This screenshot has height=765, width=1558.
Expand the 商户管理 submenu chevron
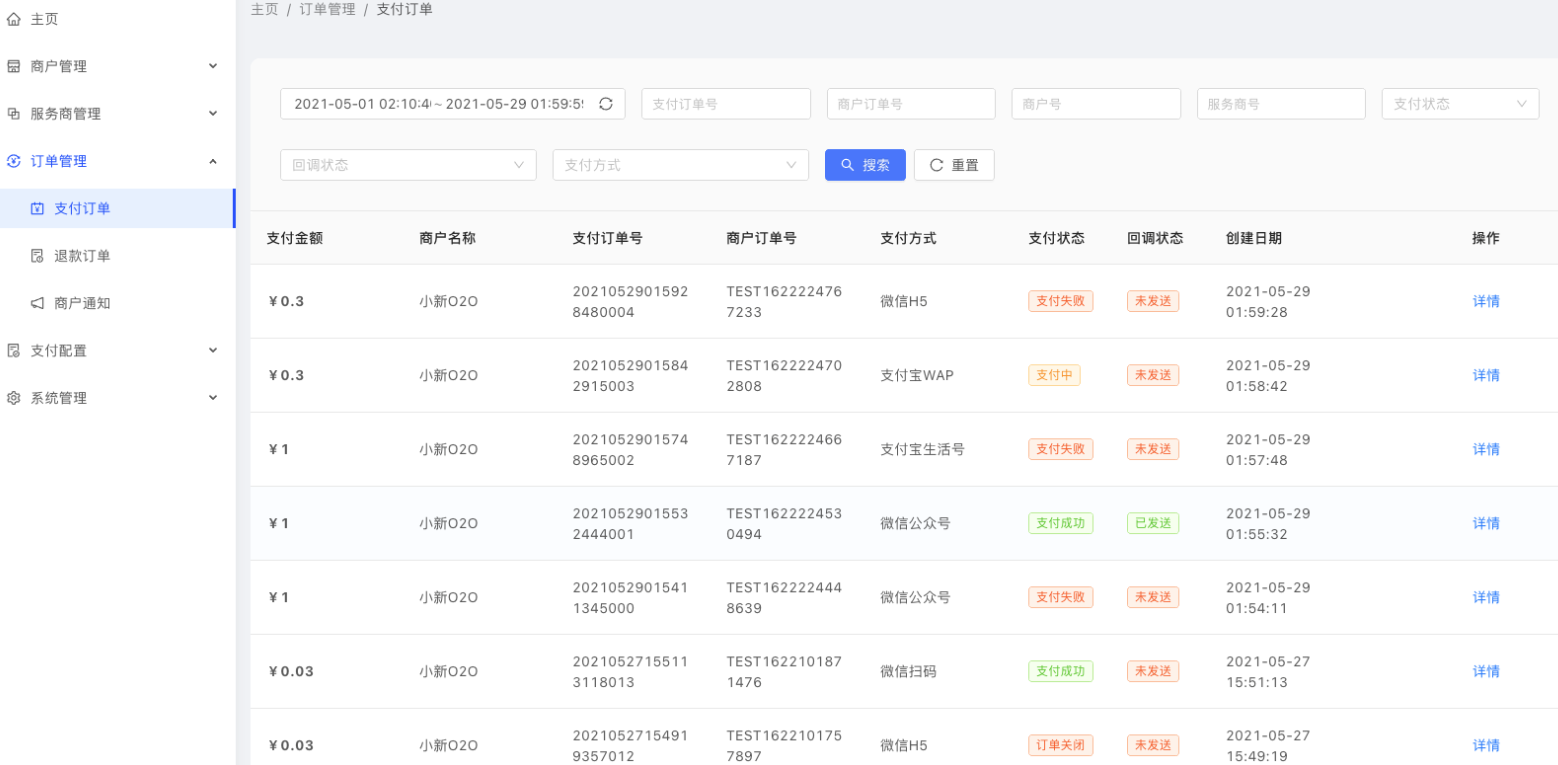coord(213,66)
